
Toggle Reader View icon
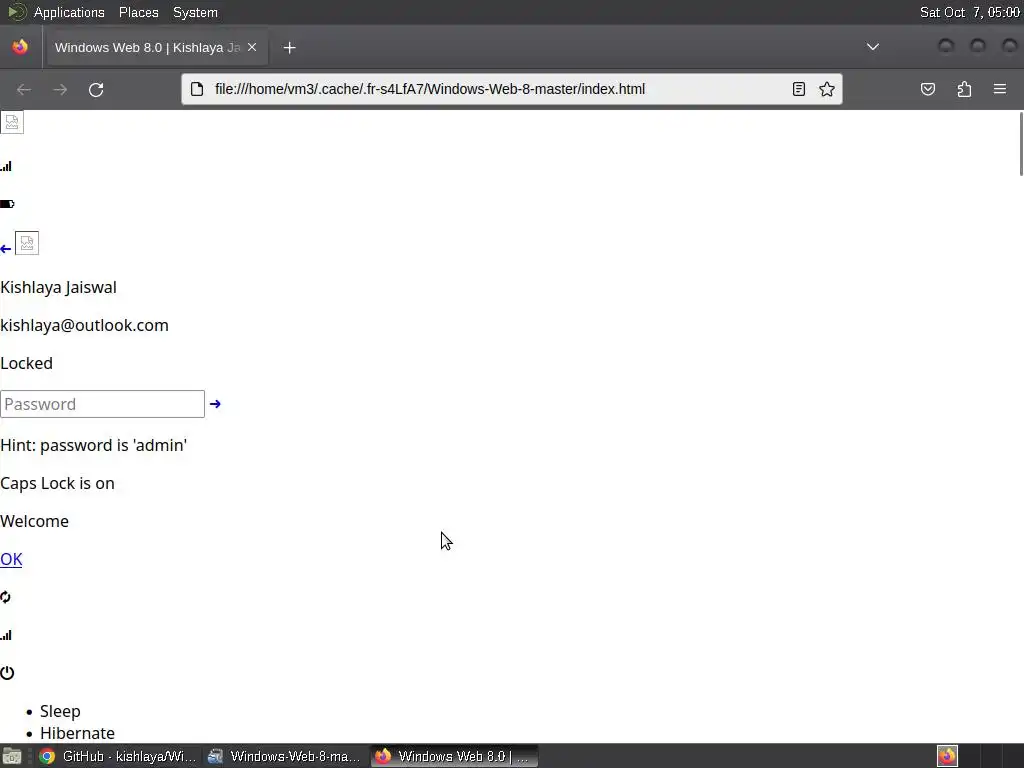coord(799,89)
